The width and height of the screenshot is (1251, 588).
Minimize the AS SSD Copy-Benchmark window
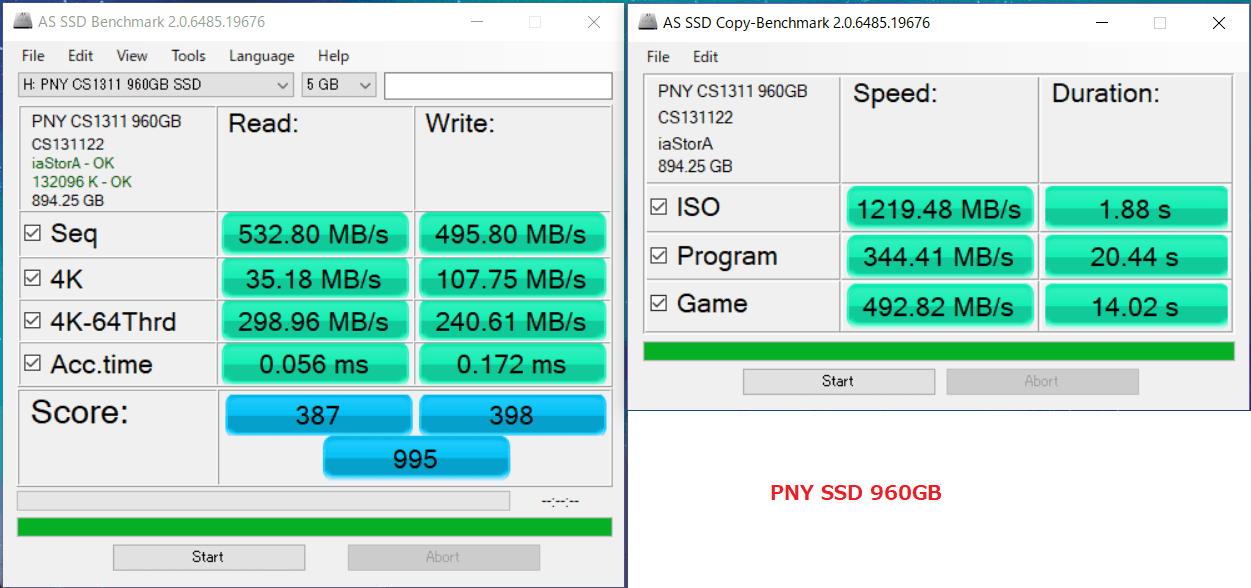tap(1101, 22)
